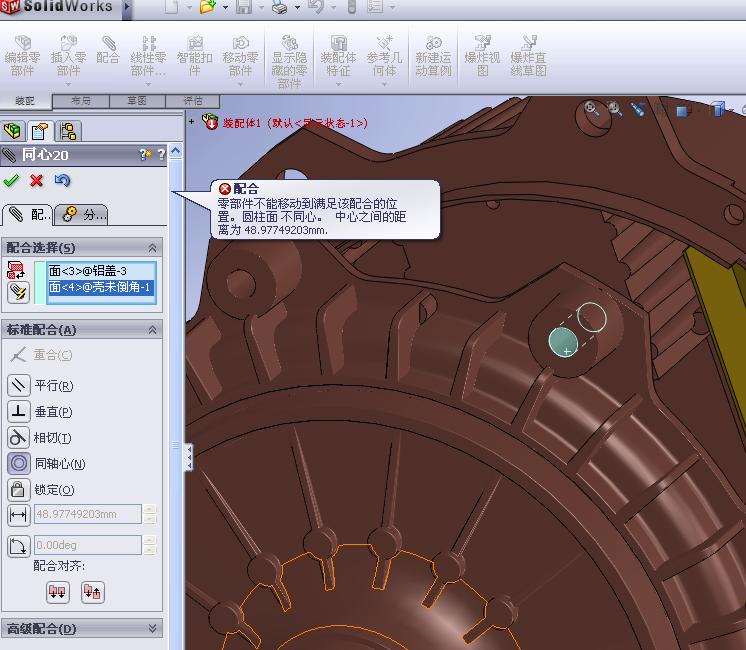746x650 pixels.
Task: Open the SolidWorks menu flyout arrow
Action: (127, 7)
